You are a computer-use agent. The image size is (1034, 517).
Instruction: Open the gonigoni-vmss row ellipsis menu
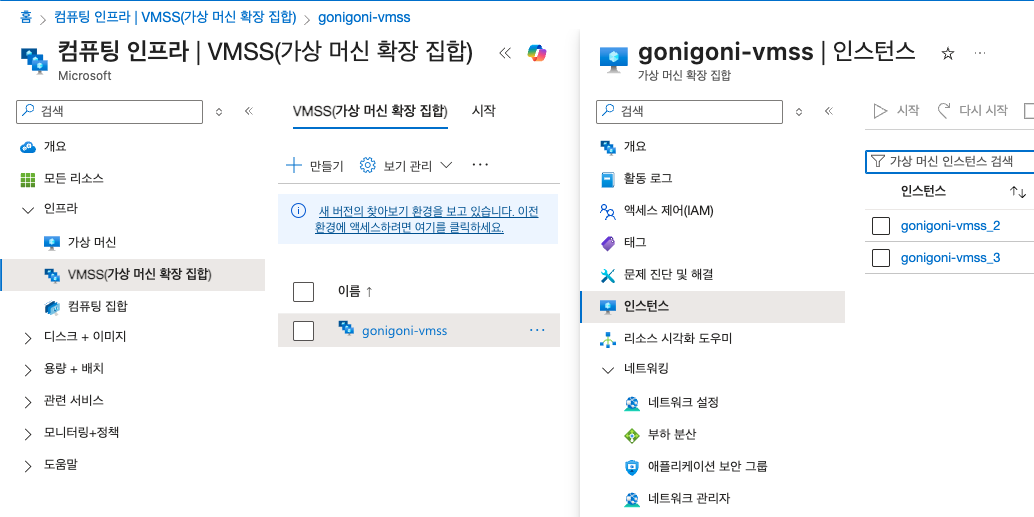coord(537,330)
